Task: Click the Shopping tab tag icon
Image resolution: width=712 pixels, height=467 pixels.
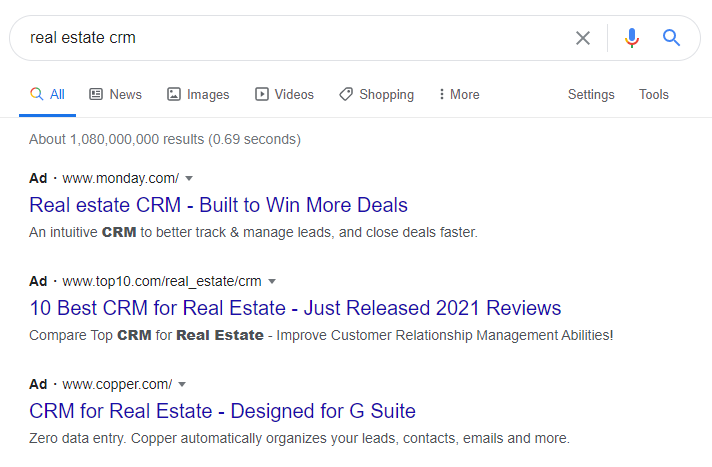Action: coord(346,94)
